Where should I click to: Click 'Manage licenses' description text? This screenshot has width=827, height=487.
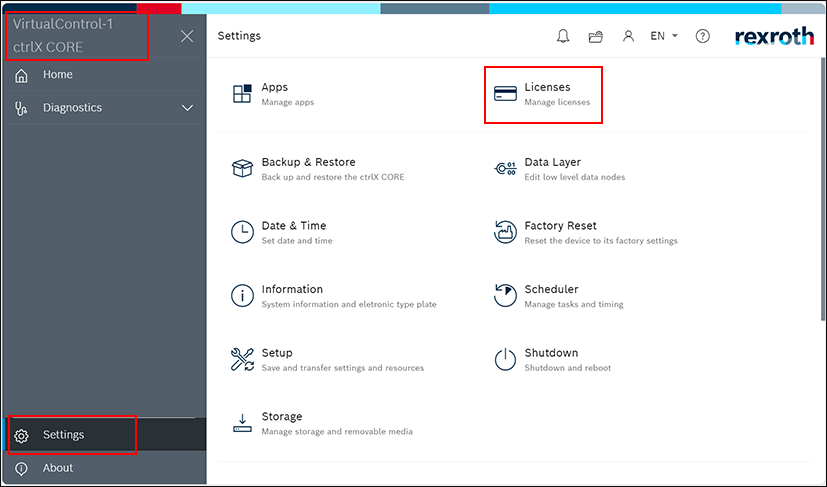coord(557,102)
